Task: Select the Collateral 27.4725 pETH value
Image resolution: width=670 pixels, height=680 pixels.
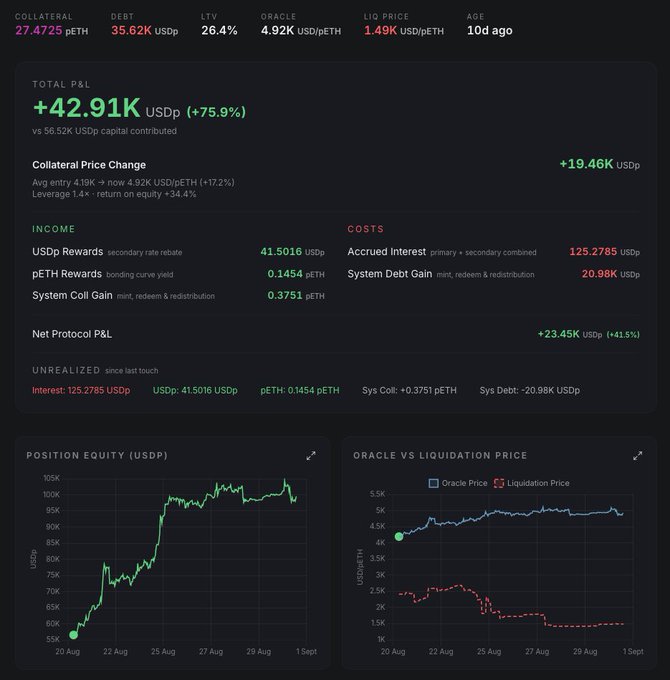Action: pos(52,31)
